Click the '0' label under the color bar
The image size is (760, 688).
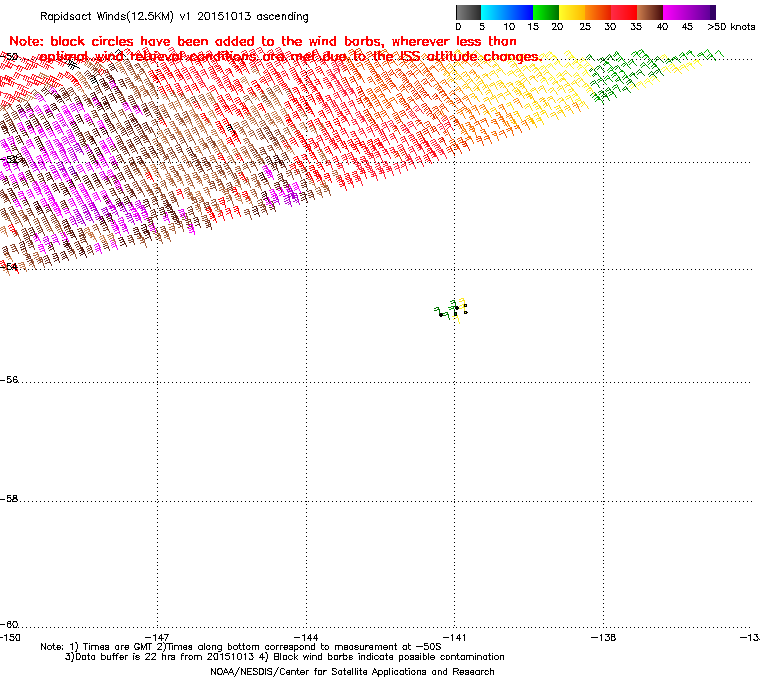tap(459, 27)
